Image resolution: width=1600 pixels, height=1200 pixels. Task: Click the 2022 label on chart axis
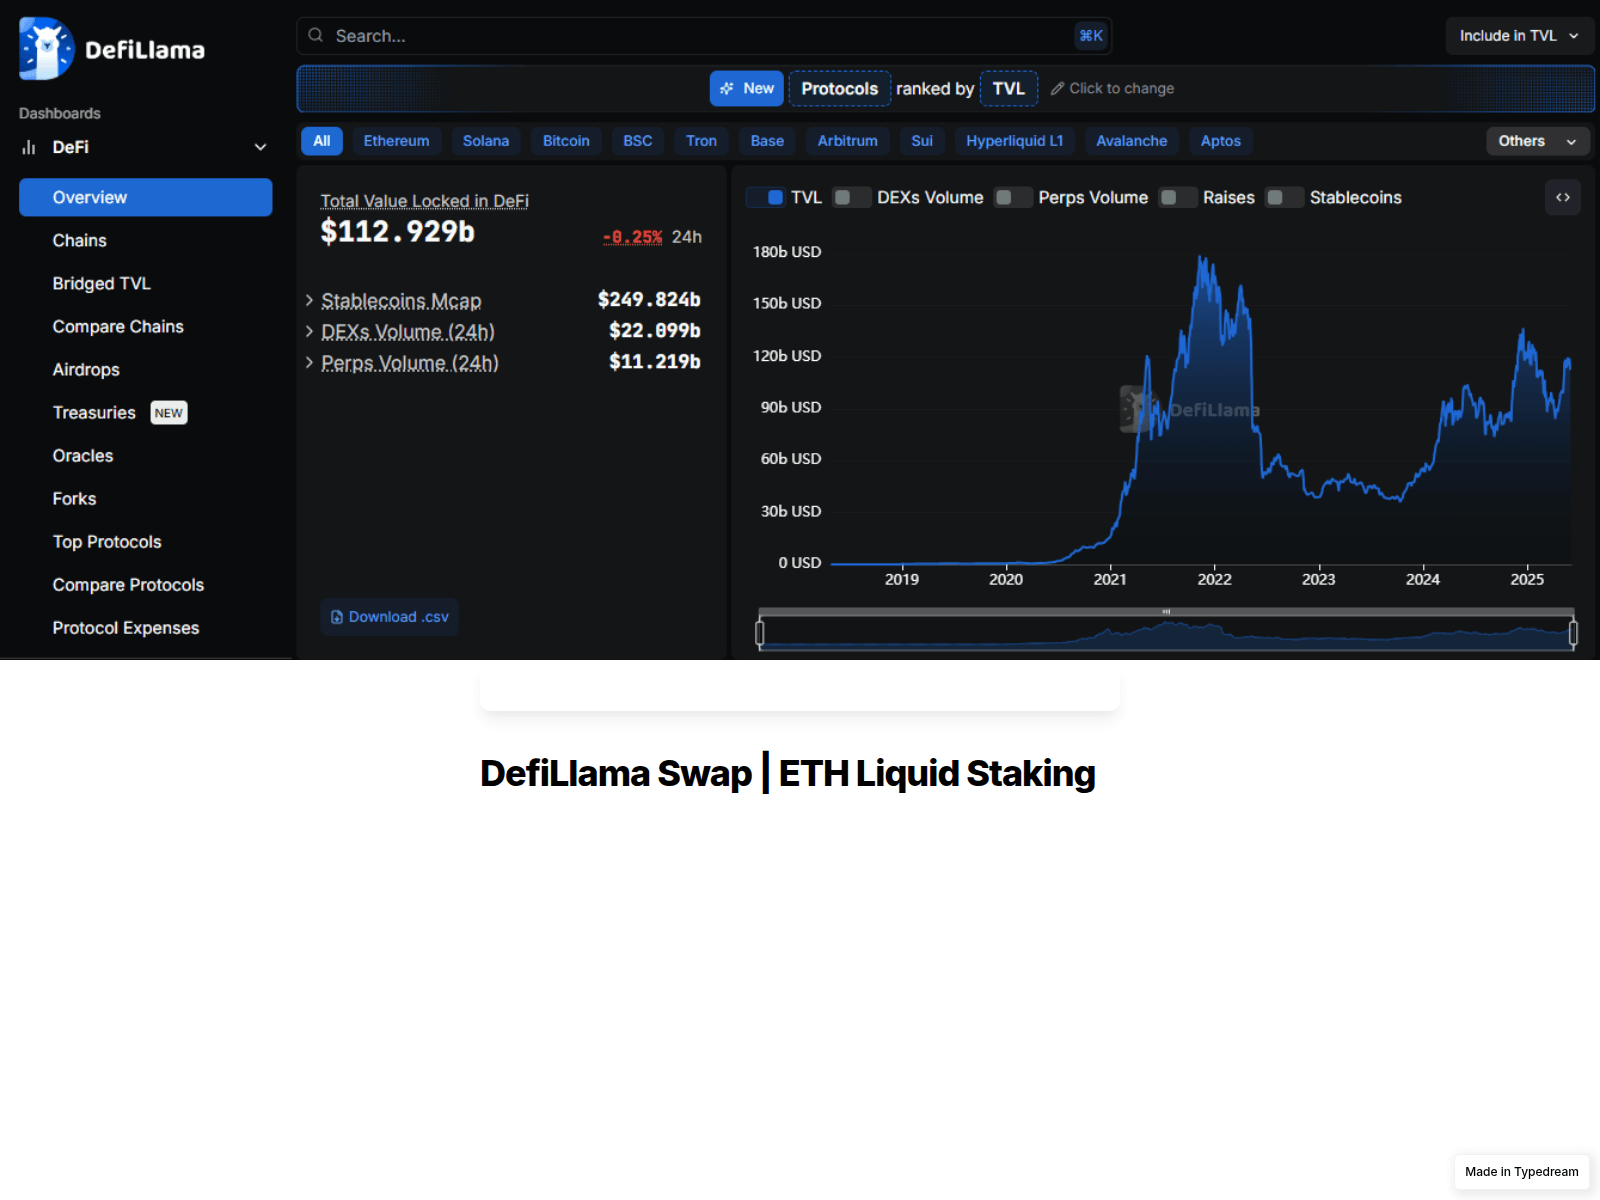point(1215,579)
